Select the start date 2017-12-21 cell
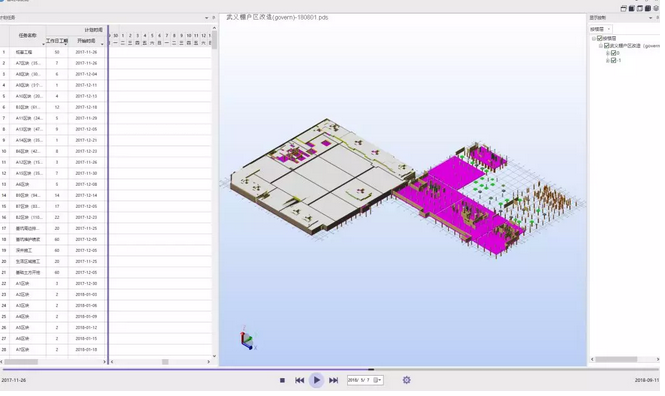Viewport: 665px width, 396px height. coord(86,140)
